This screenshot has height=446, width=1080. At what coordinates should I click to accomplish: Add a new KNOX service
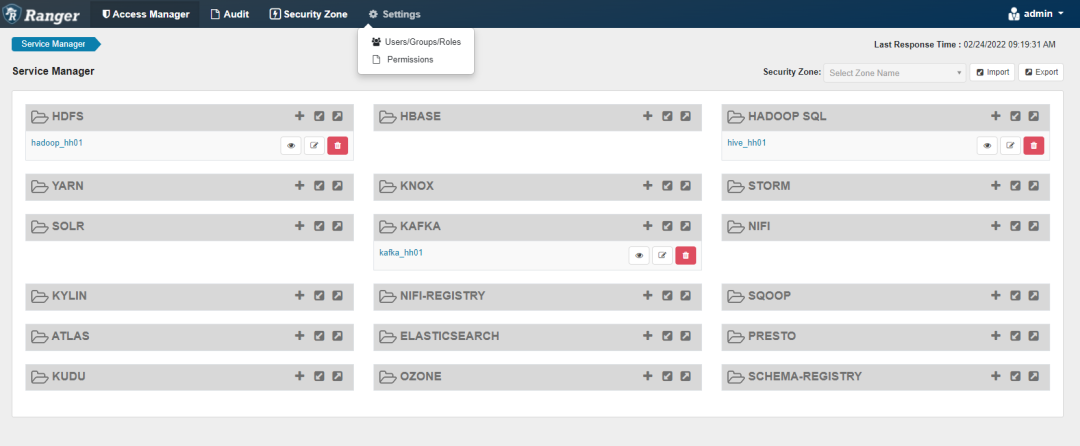coord(647,186)
